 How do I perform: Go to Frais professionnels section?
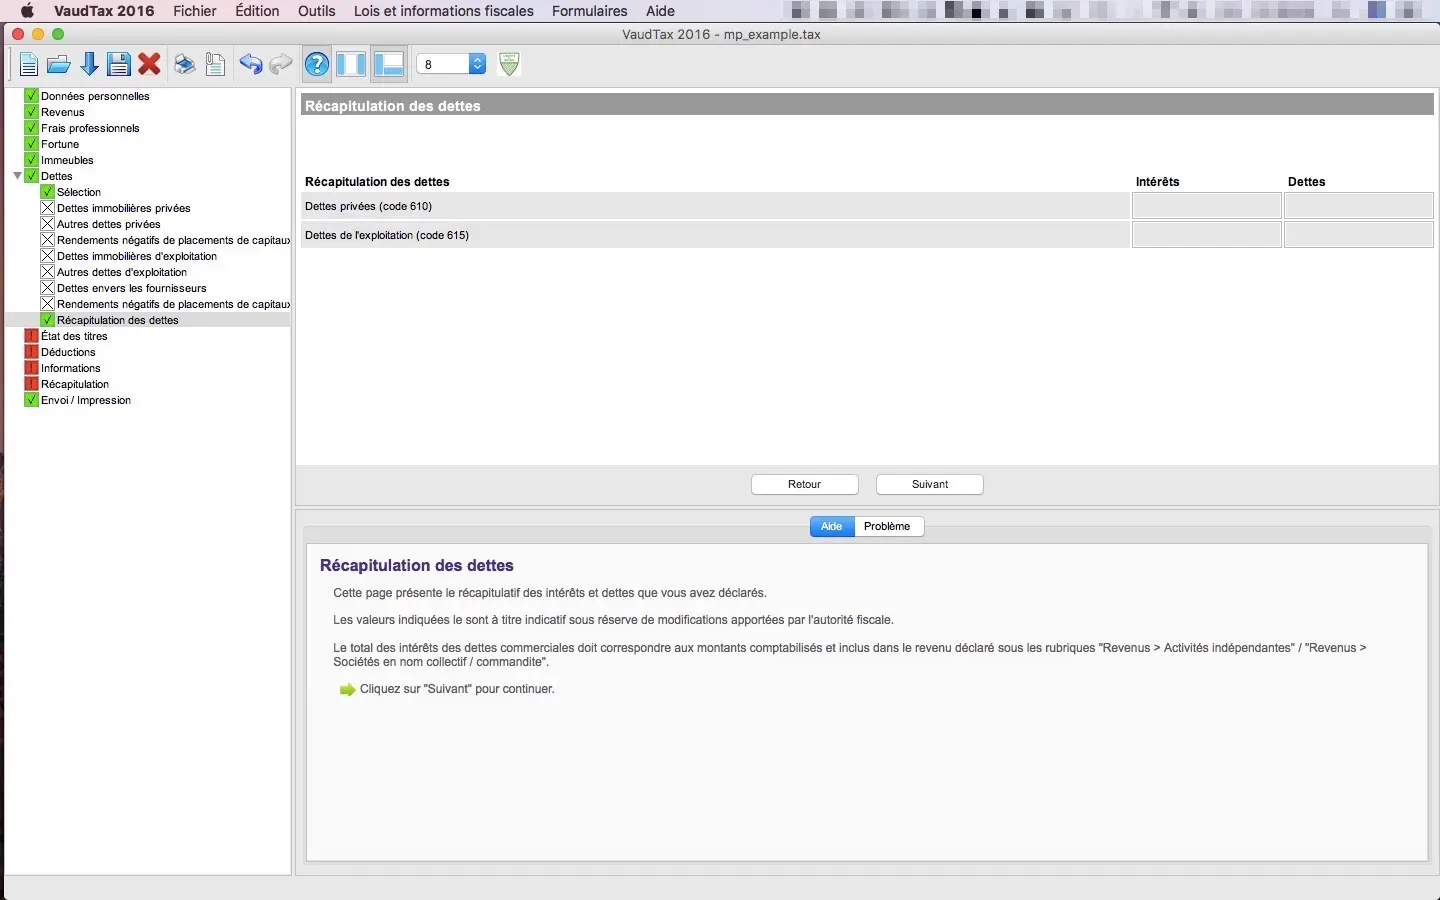pyautogui.click(x=90, y=128)
